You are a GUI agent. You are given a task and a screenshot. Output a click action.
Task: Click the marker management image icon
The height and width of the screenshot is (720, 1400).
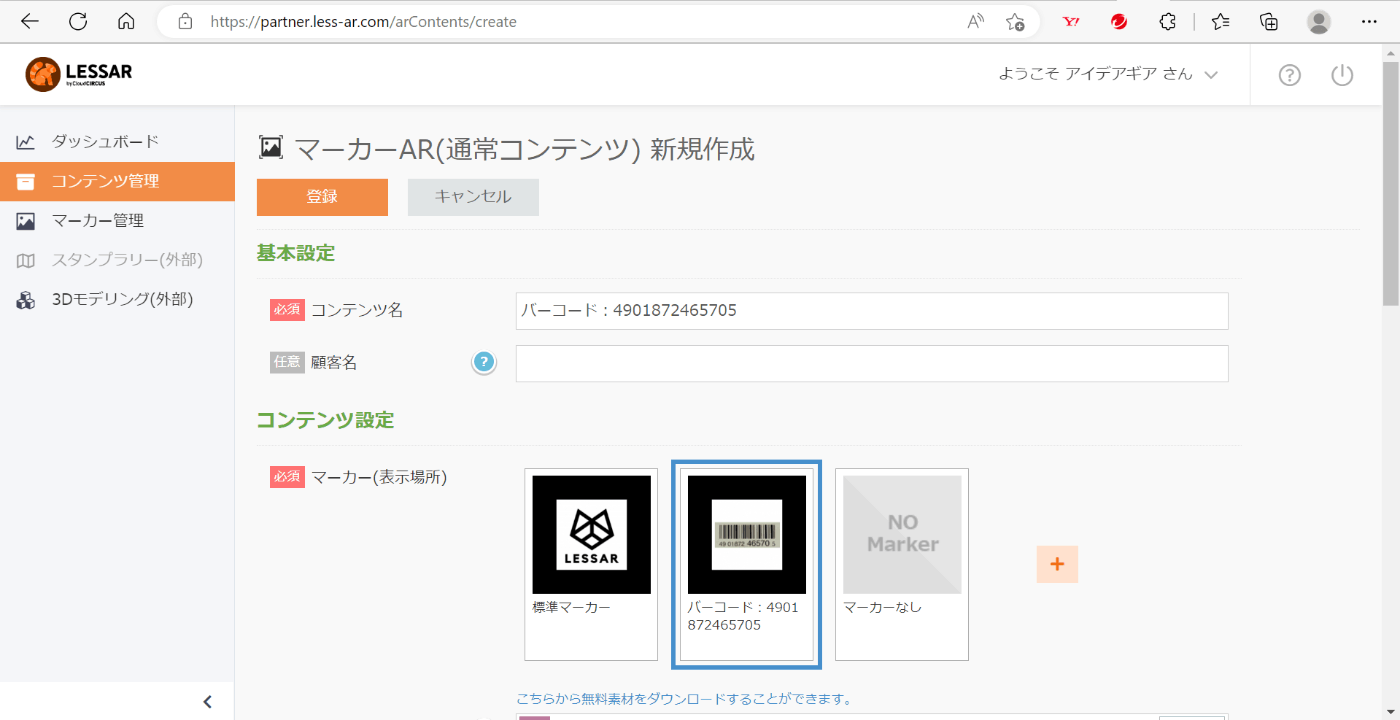click(26, 221)
